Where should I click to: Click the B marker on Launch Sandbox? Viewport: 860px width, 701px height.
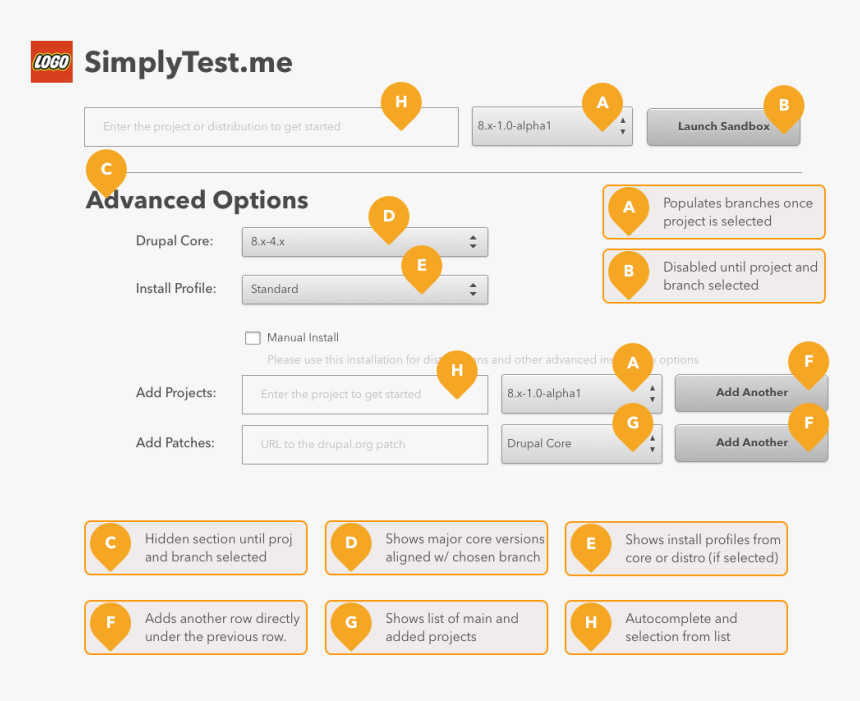tap(784, 104)
